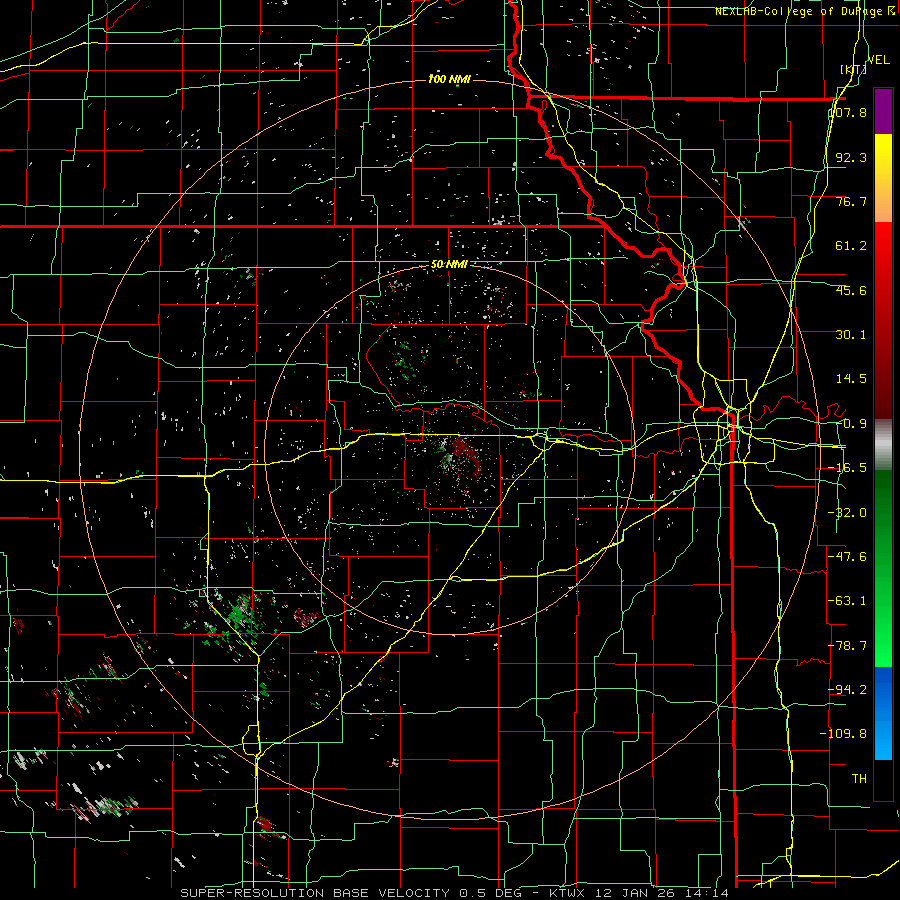Click the VEL legend title
Image resolution: width=900 pixels, height=900 pixels.
point(879,60)
